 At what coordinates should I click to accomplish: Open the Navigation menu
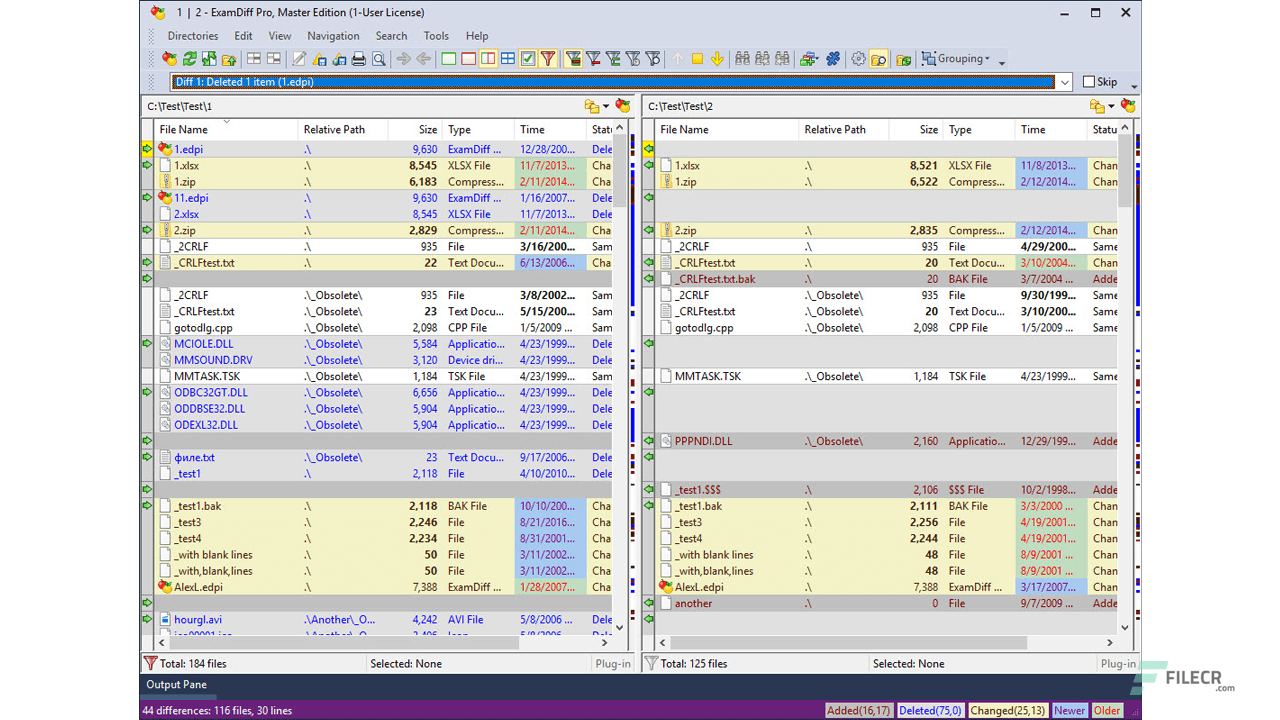[333, 35]
